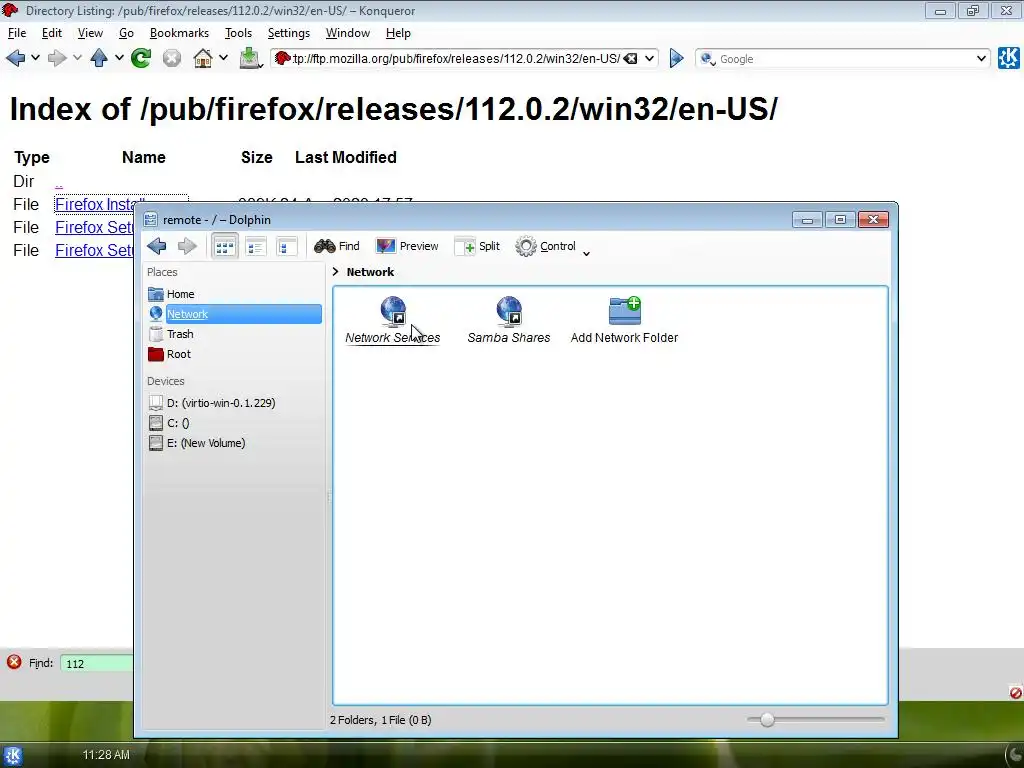This screenshot has height=768, width=1024.
Task: Click Find button in Dolphin toolbar
Action: point(337,246)
